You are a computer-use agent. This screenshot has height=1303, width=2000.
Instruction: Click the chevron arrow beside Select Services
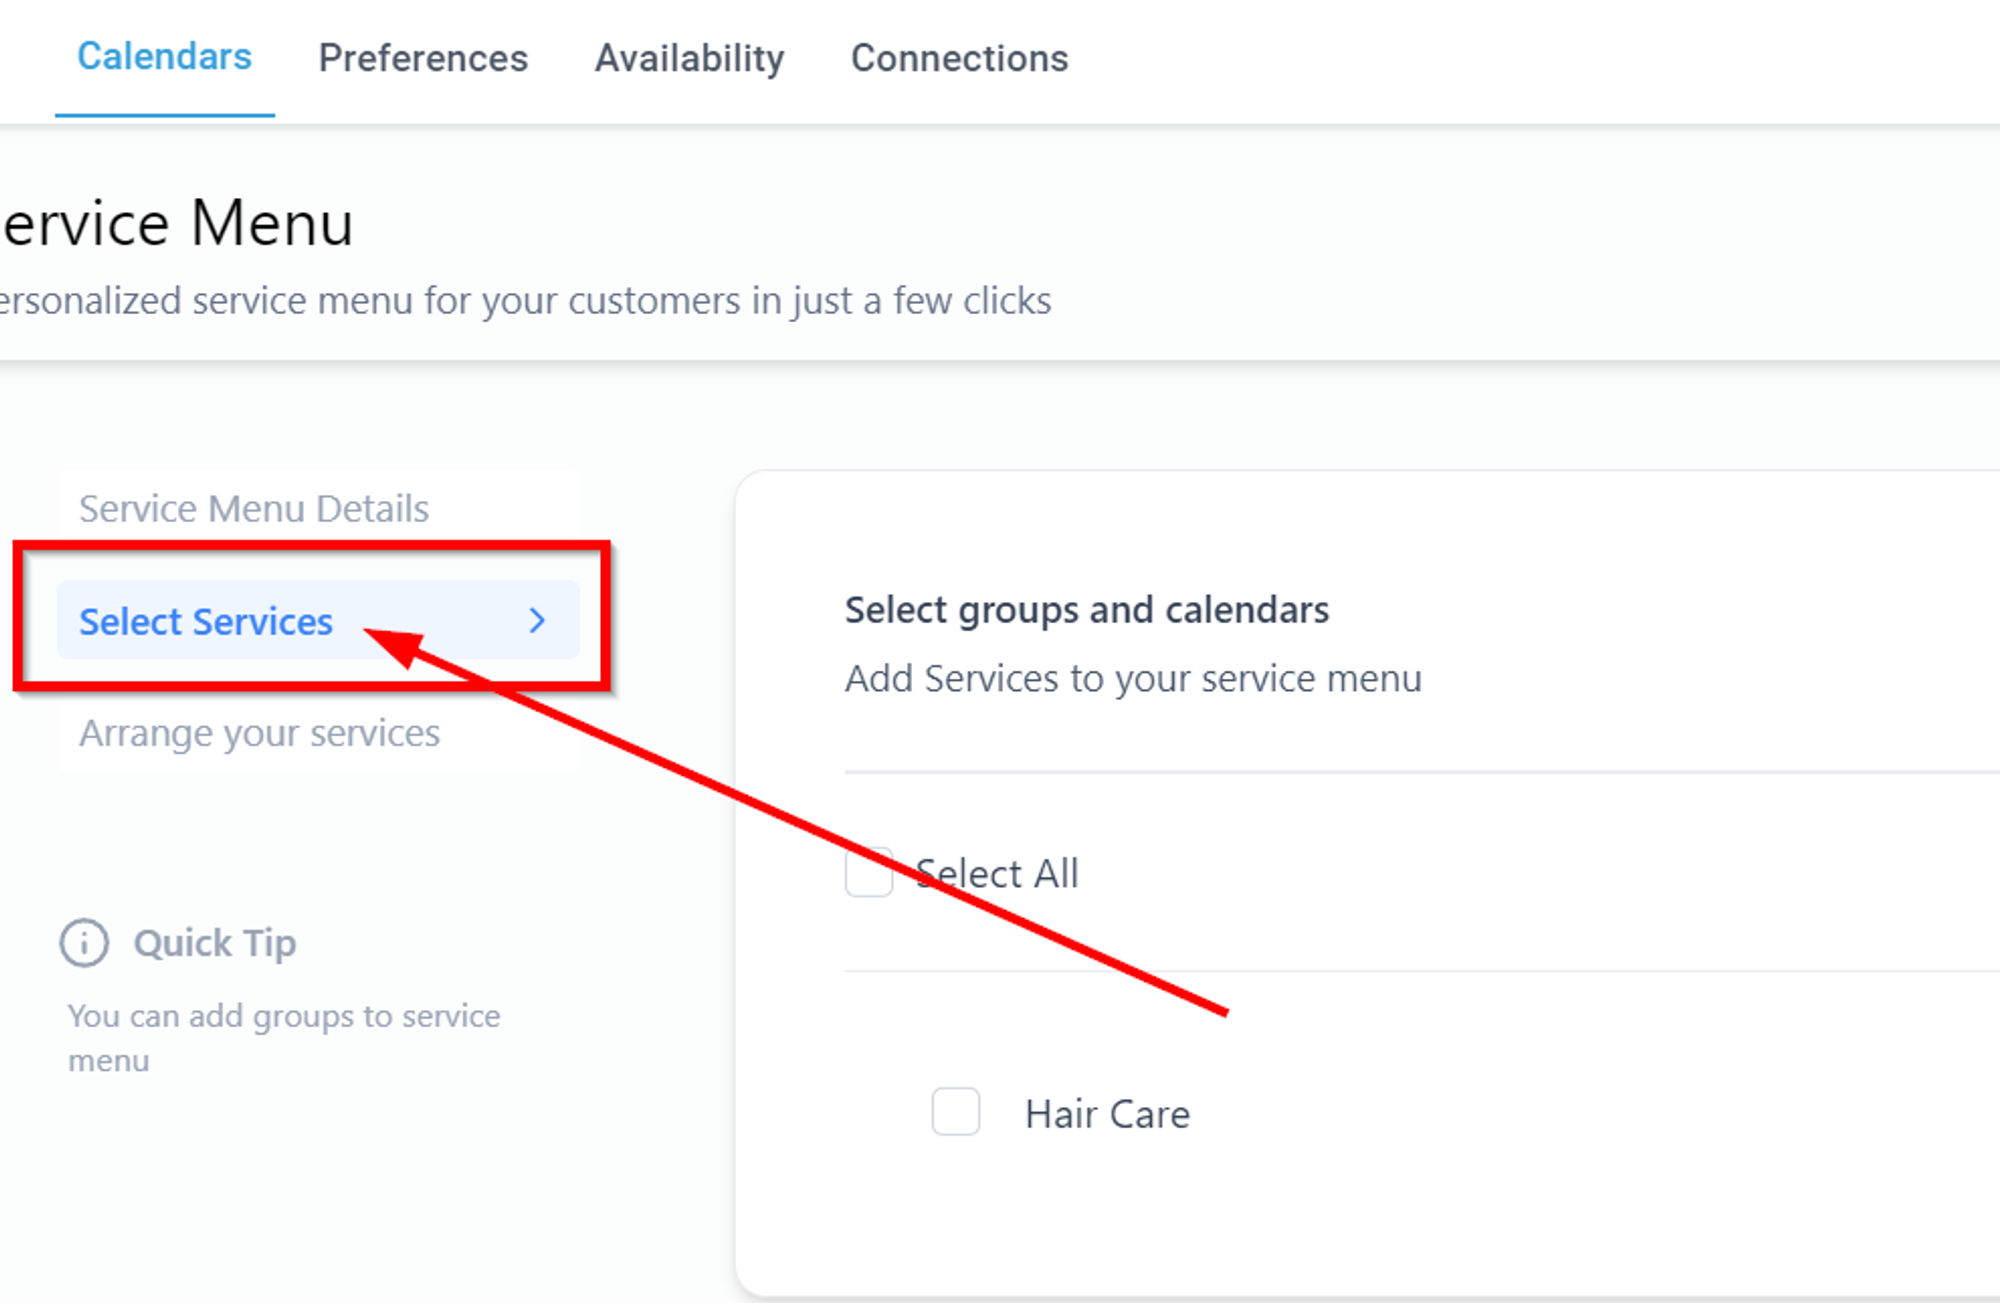[537, 621]
